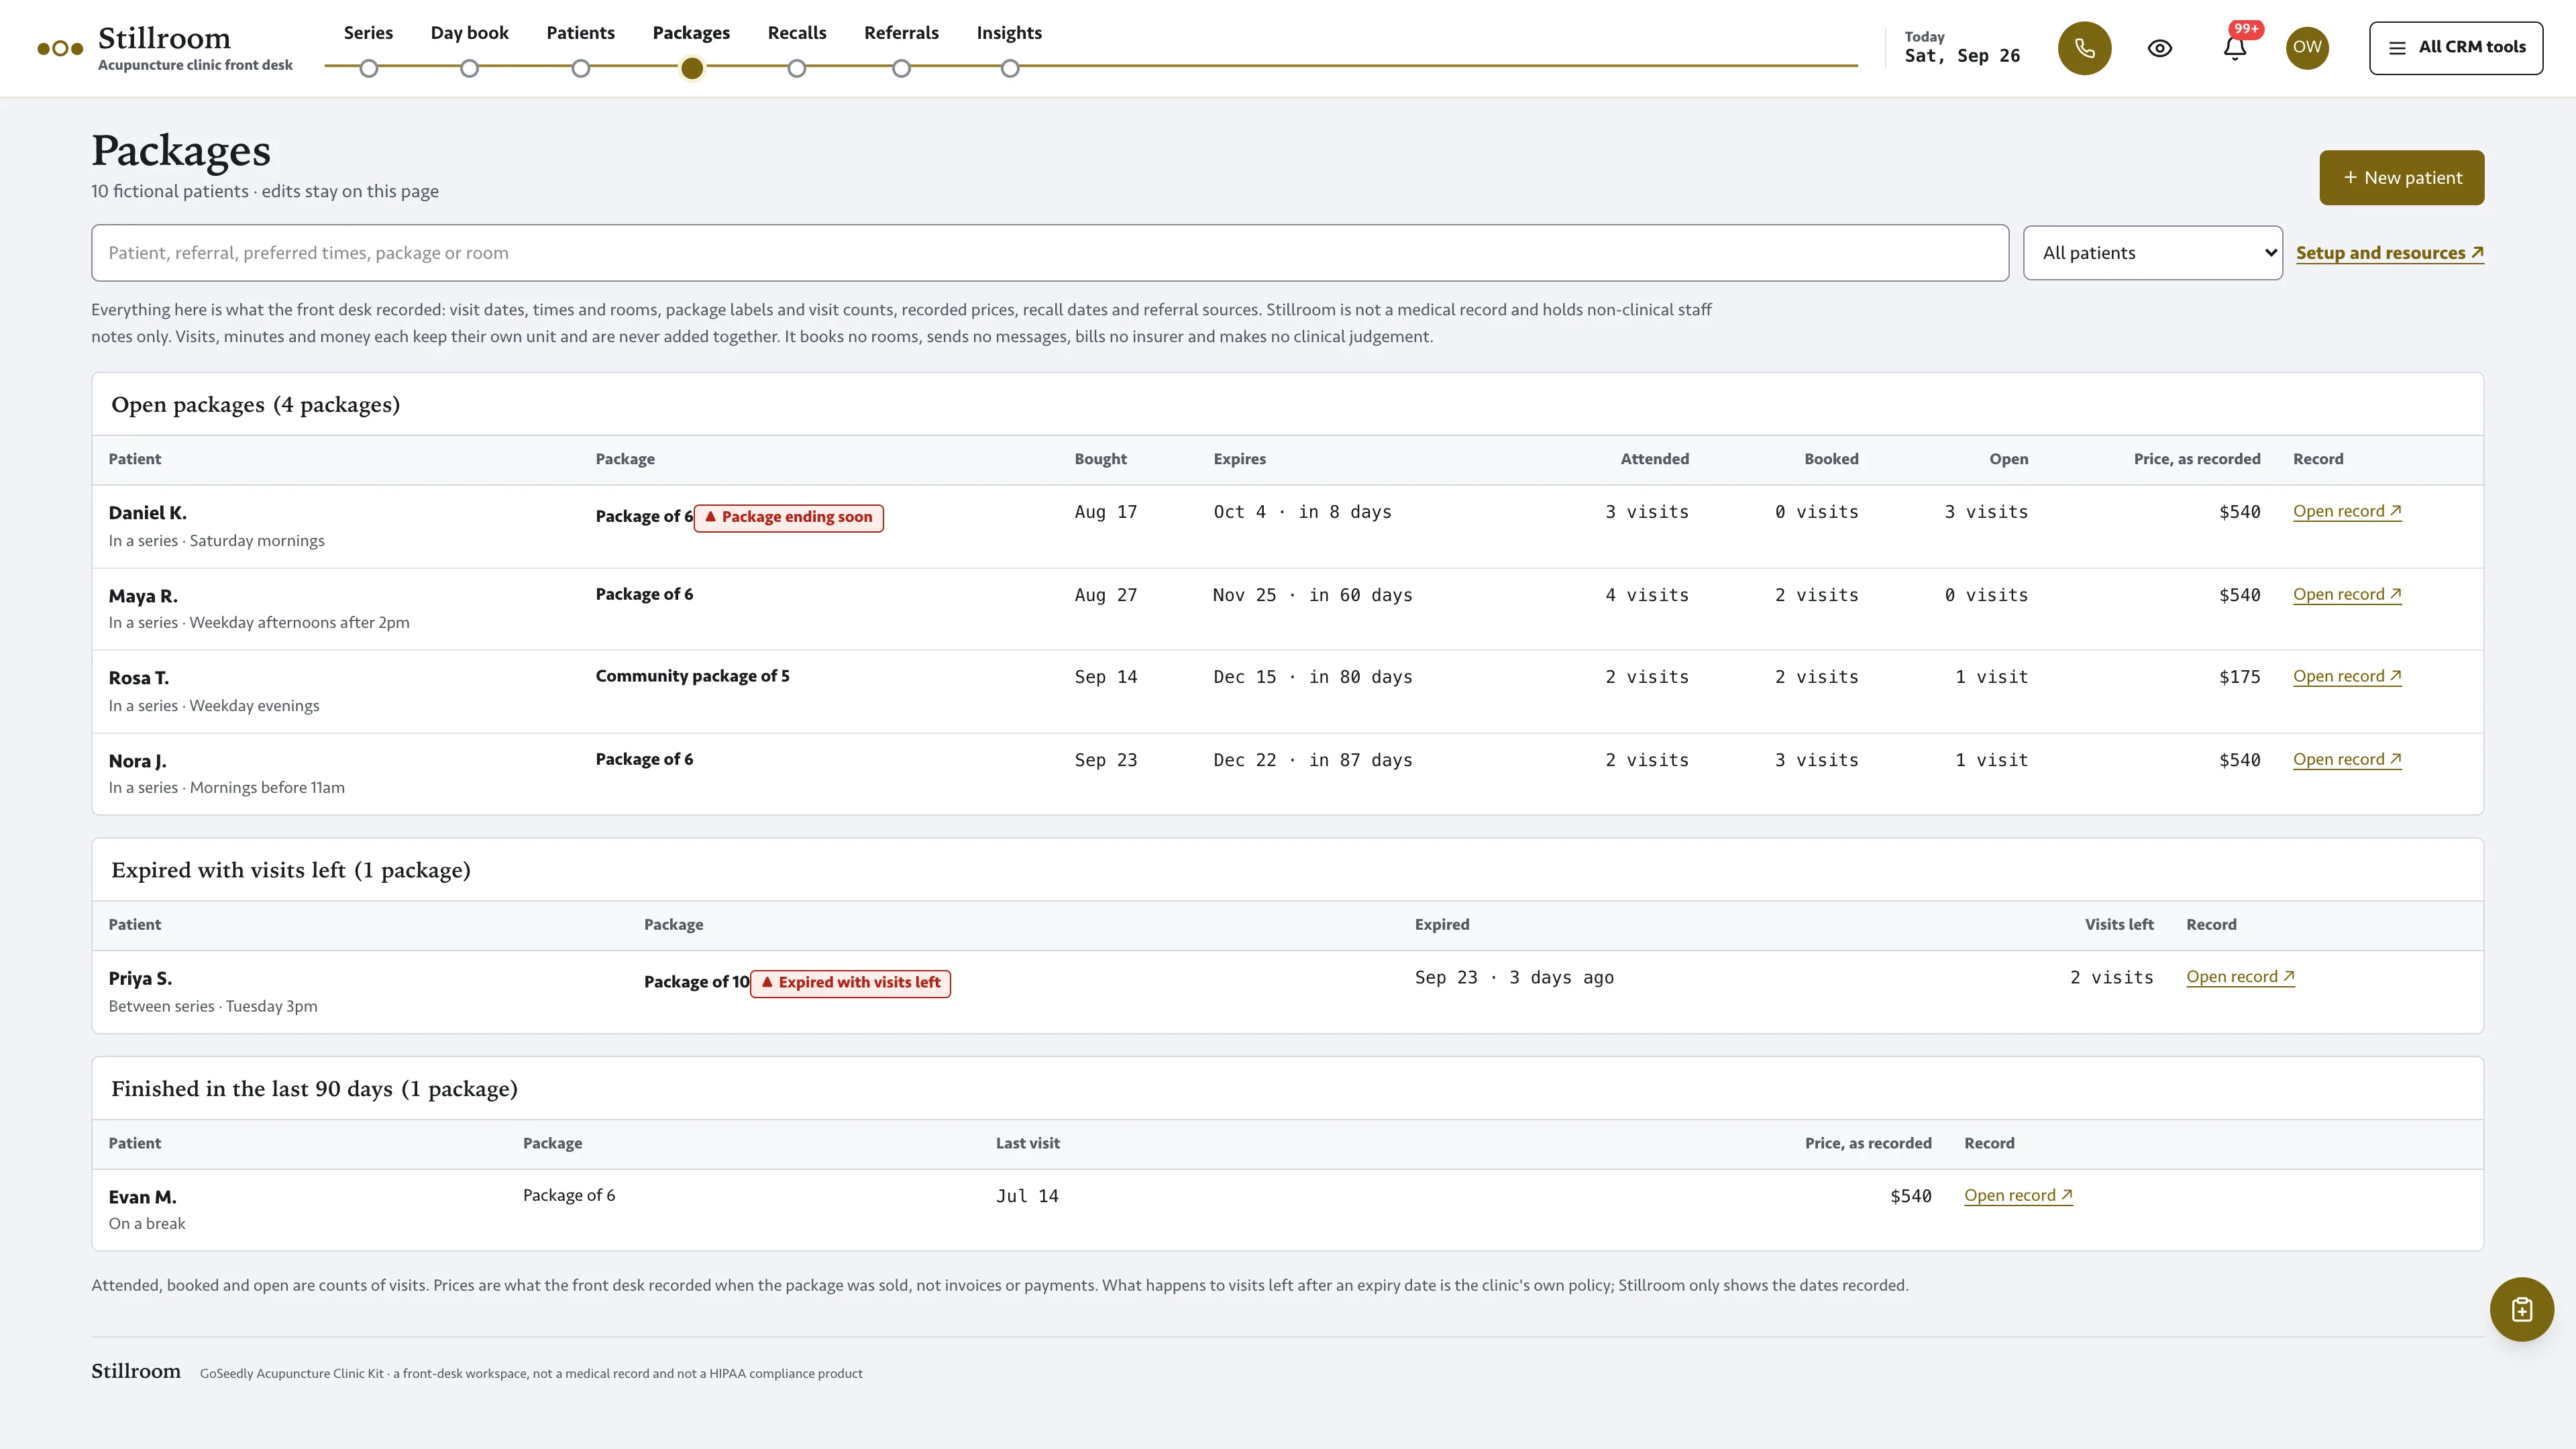Focus the patient search field
2576x1449 pixels.
pos(1050,253)
